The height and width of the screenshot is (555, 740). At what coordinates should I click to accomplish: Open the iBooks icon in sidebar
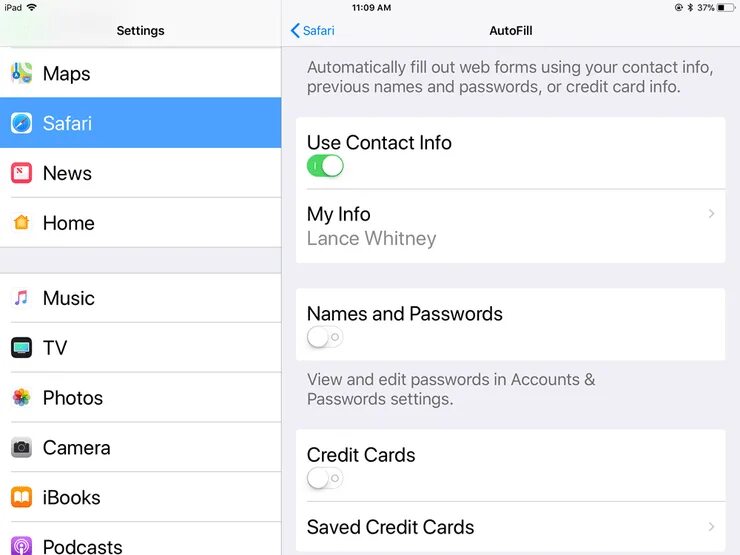click(x=21, y=497)
